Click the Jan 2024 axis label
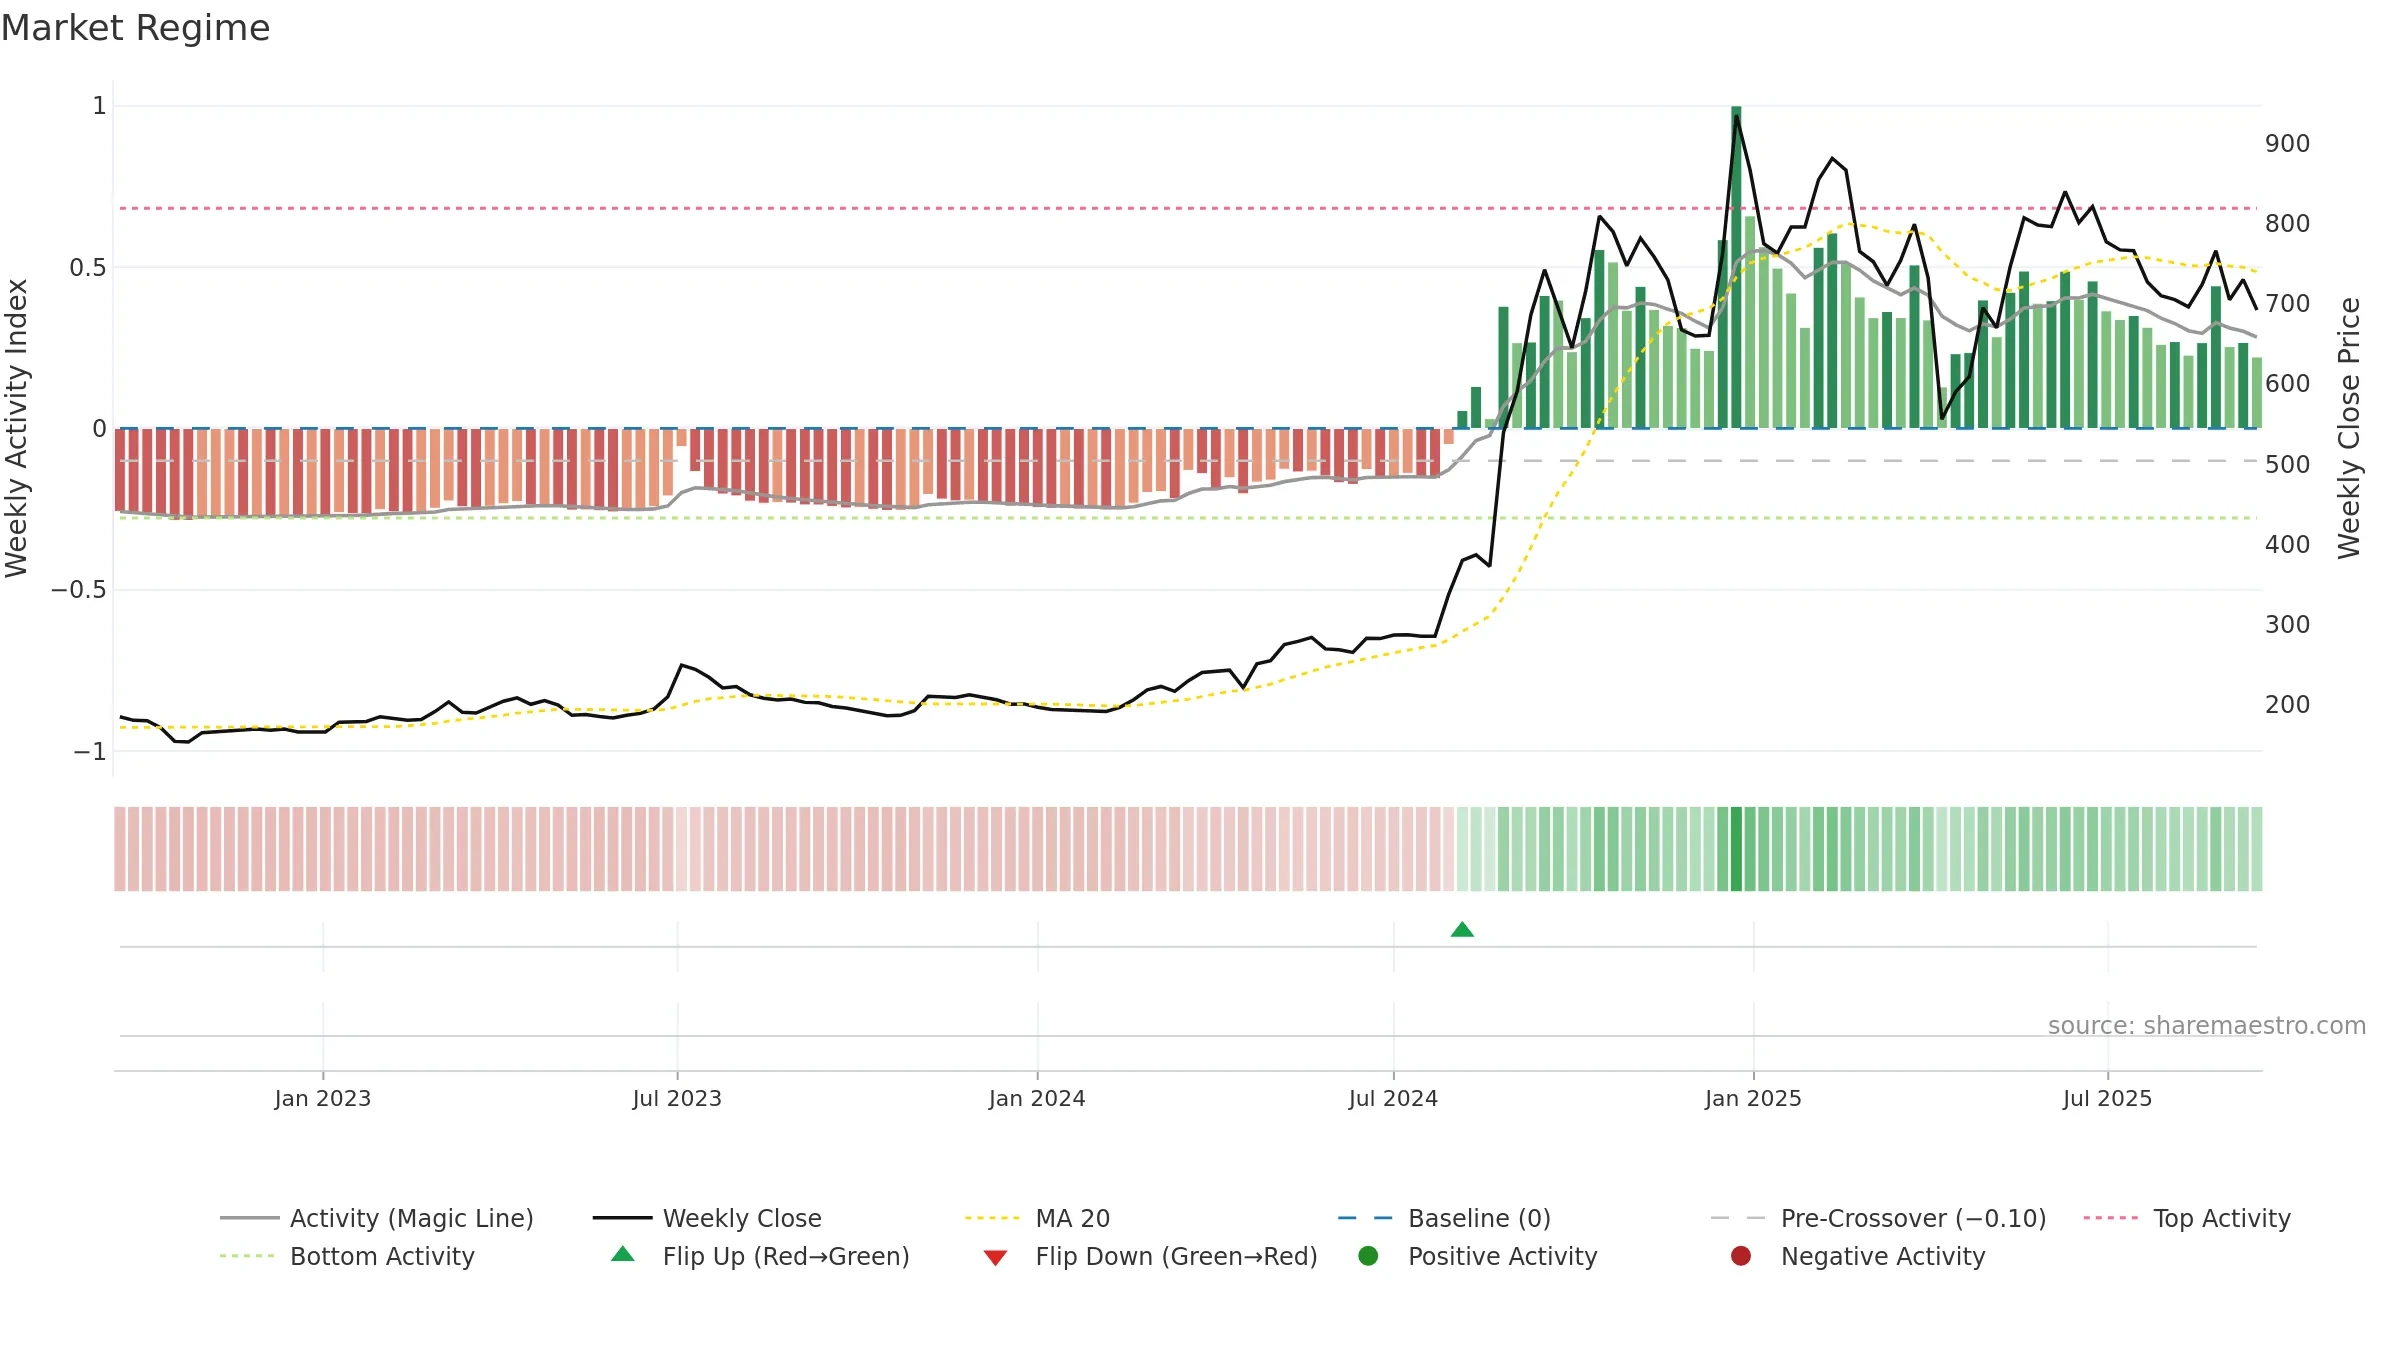This screenshot has height=1350, width=2400. coord(1037,1098)
